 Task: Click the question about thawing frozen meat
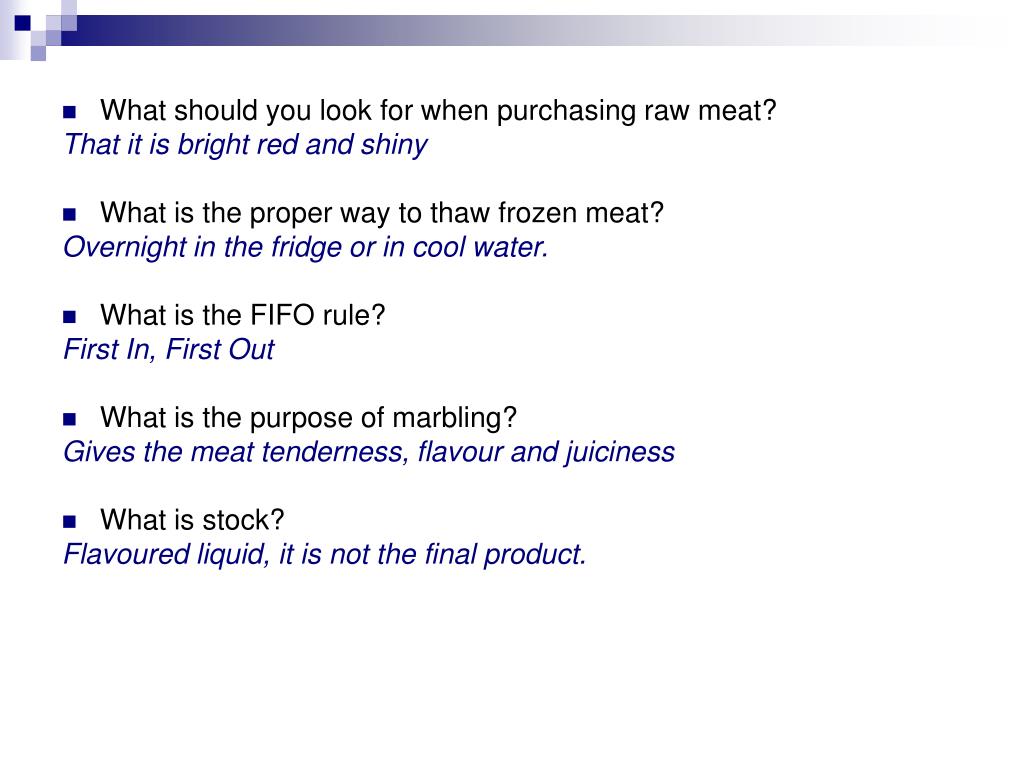click(x=382, y=213)
